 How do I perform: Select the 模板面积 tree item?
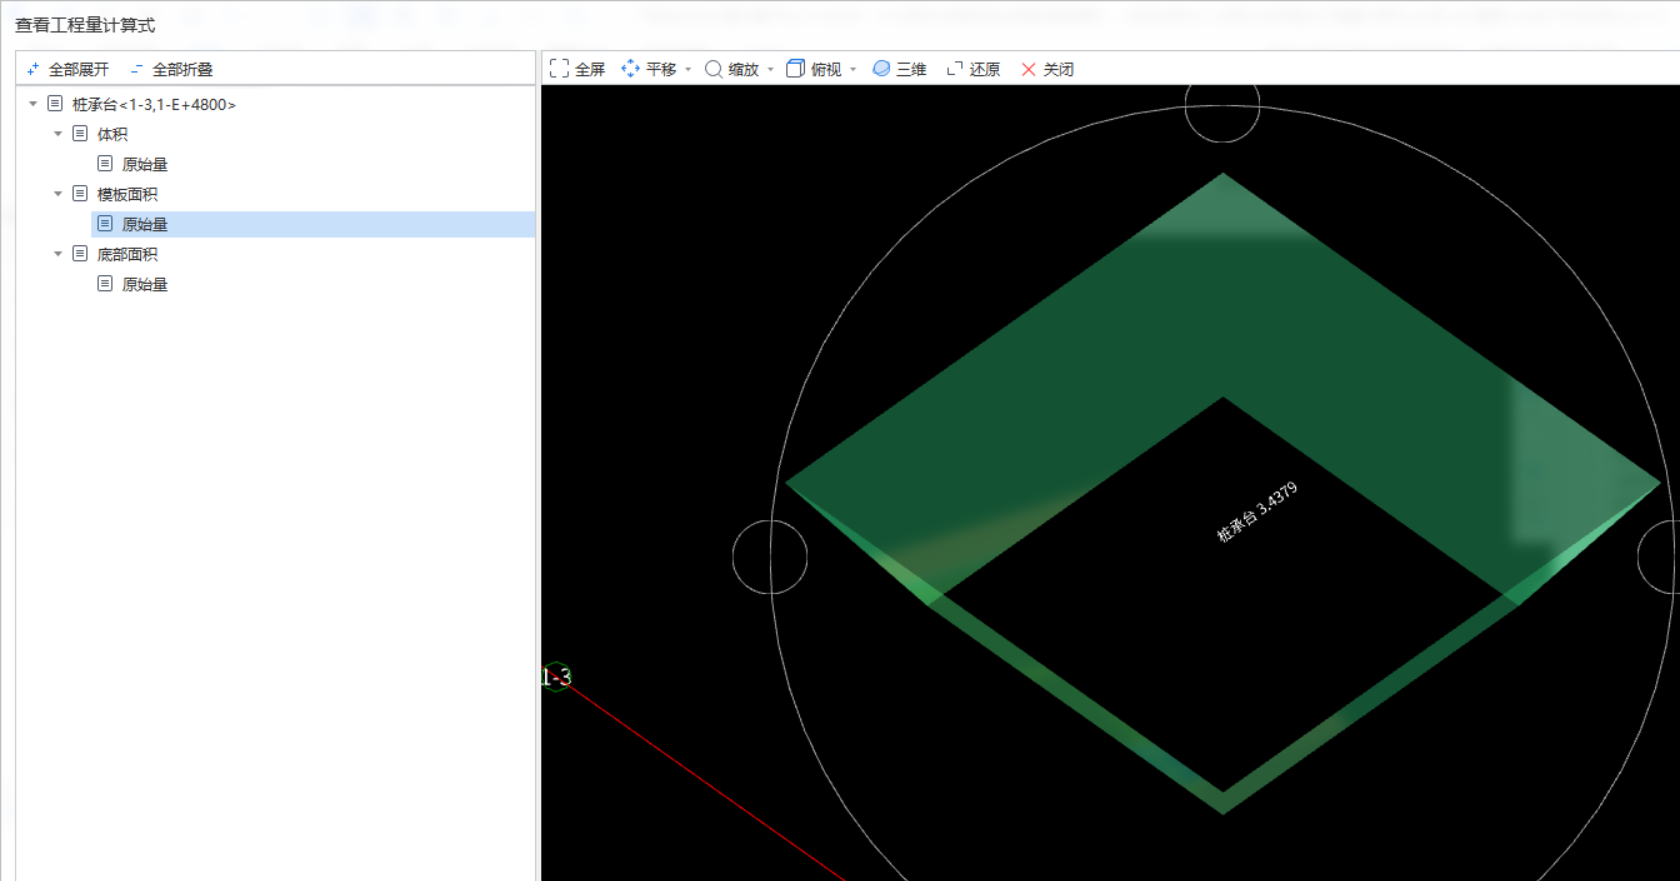(x=127, y=194)
